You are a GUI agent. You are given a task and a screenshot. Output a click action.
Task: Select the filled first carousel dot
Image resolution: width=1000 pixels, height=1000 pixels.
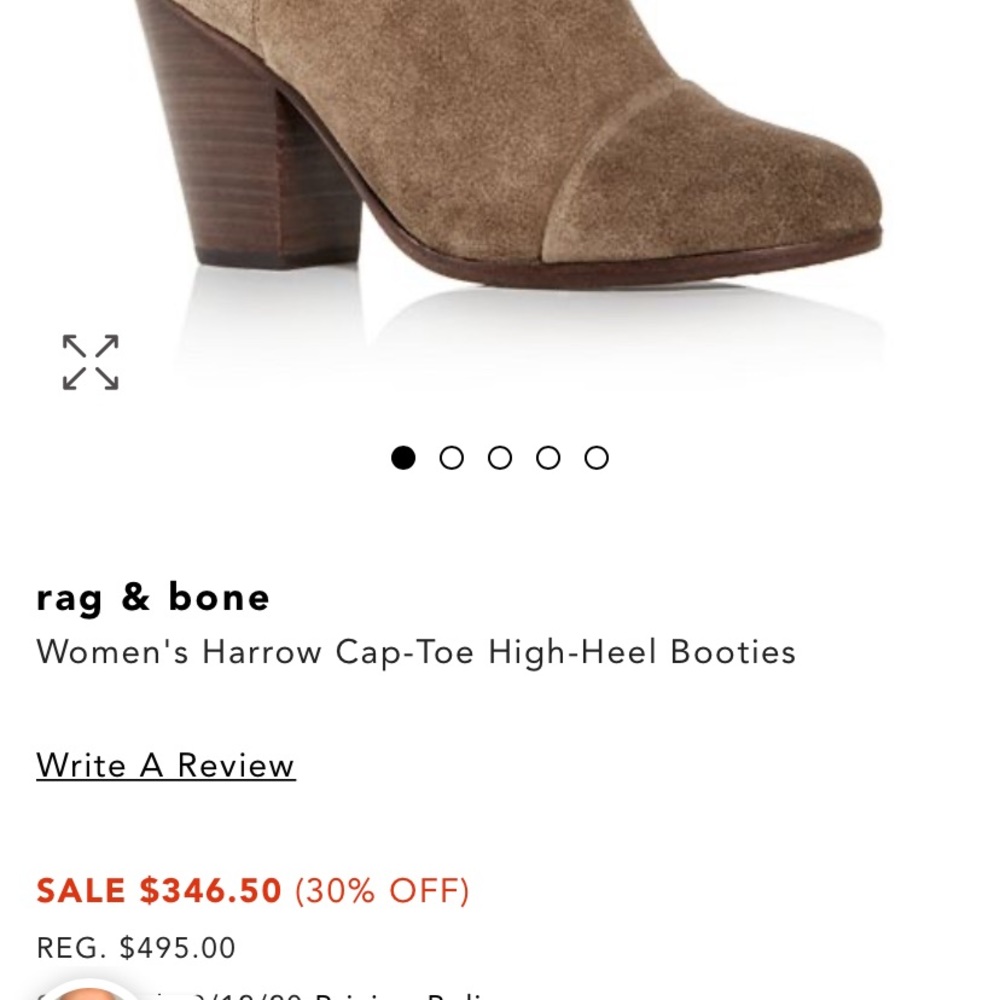406,458
